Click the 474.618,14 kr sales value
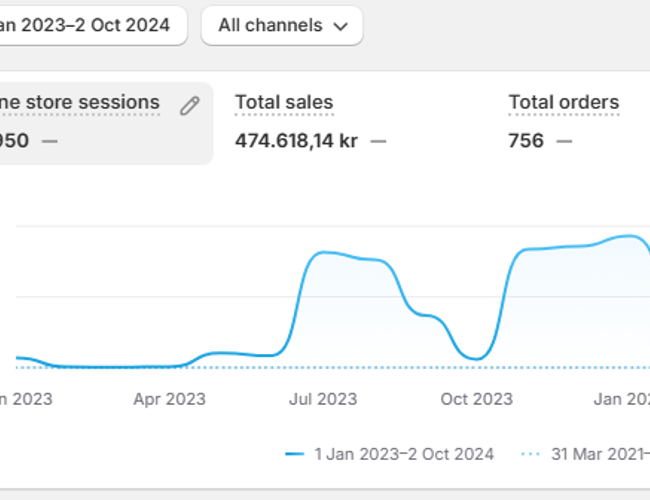Image resolution: width=650 pixels, height=500 pixels. (296, 141)
